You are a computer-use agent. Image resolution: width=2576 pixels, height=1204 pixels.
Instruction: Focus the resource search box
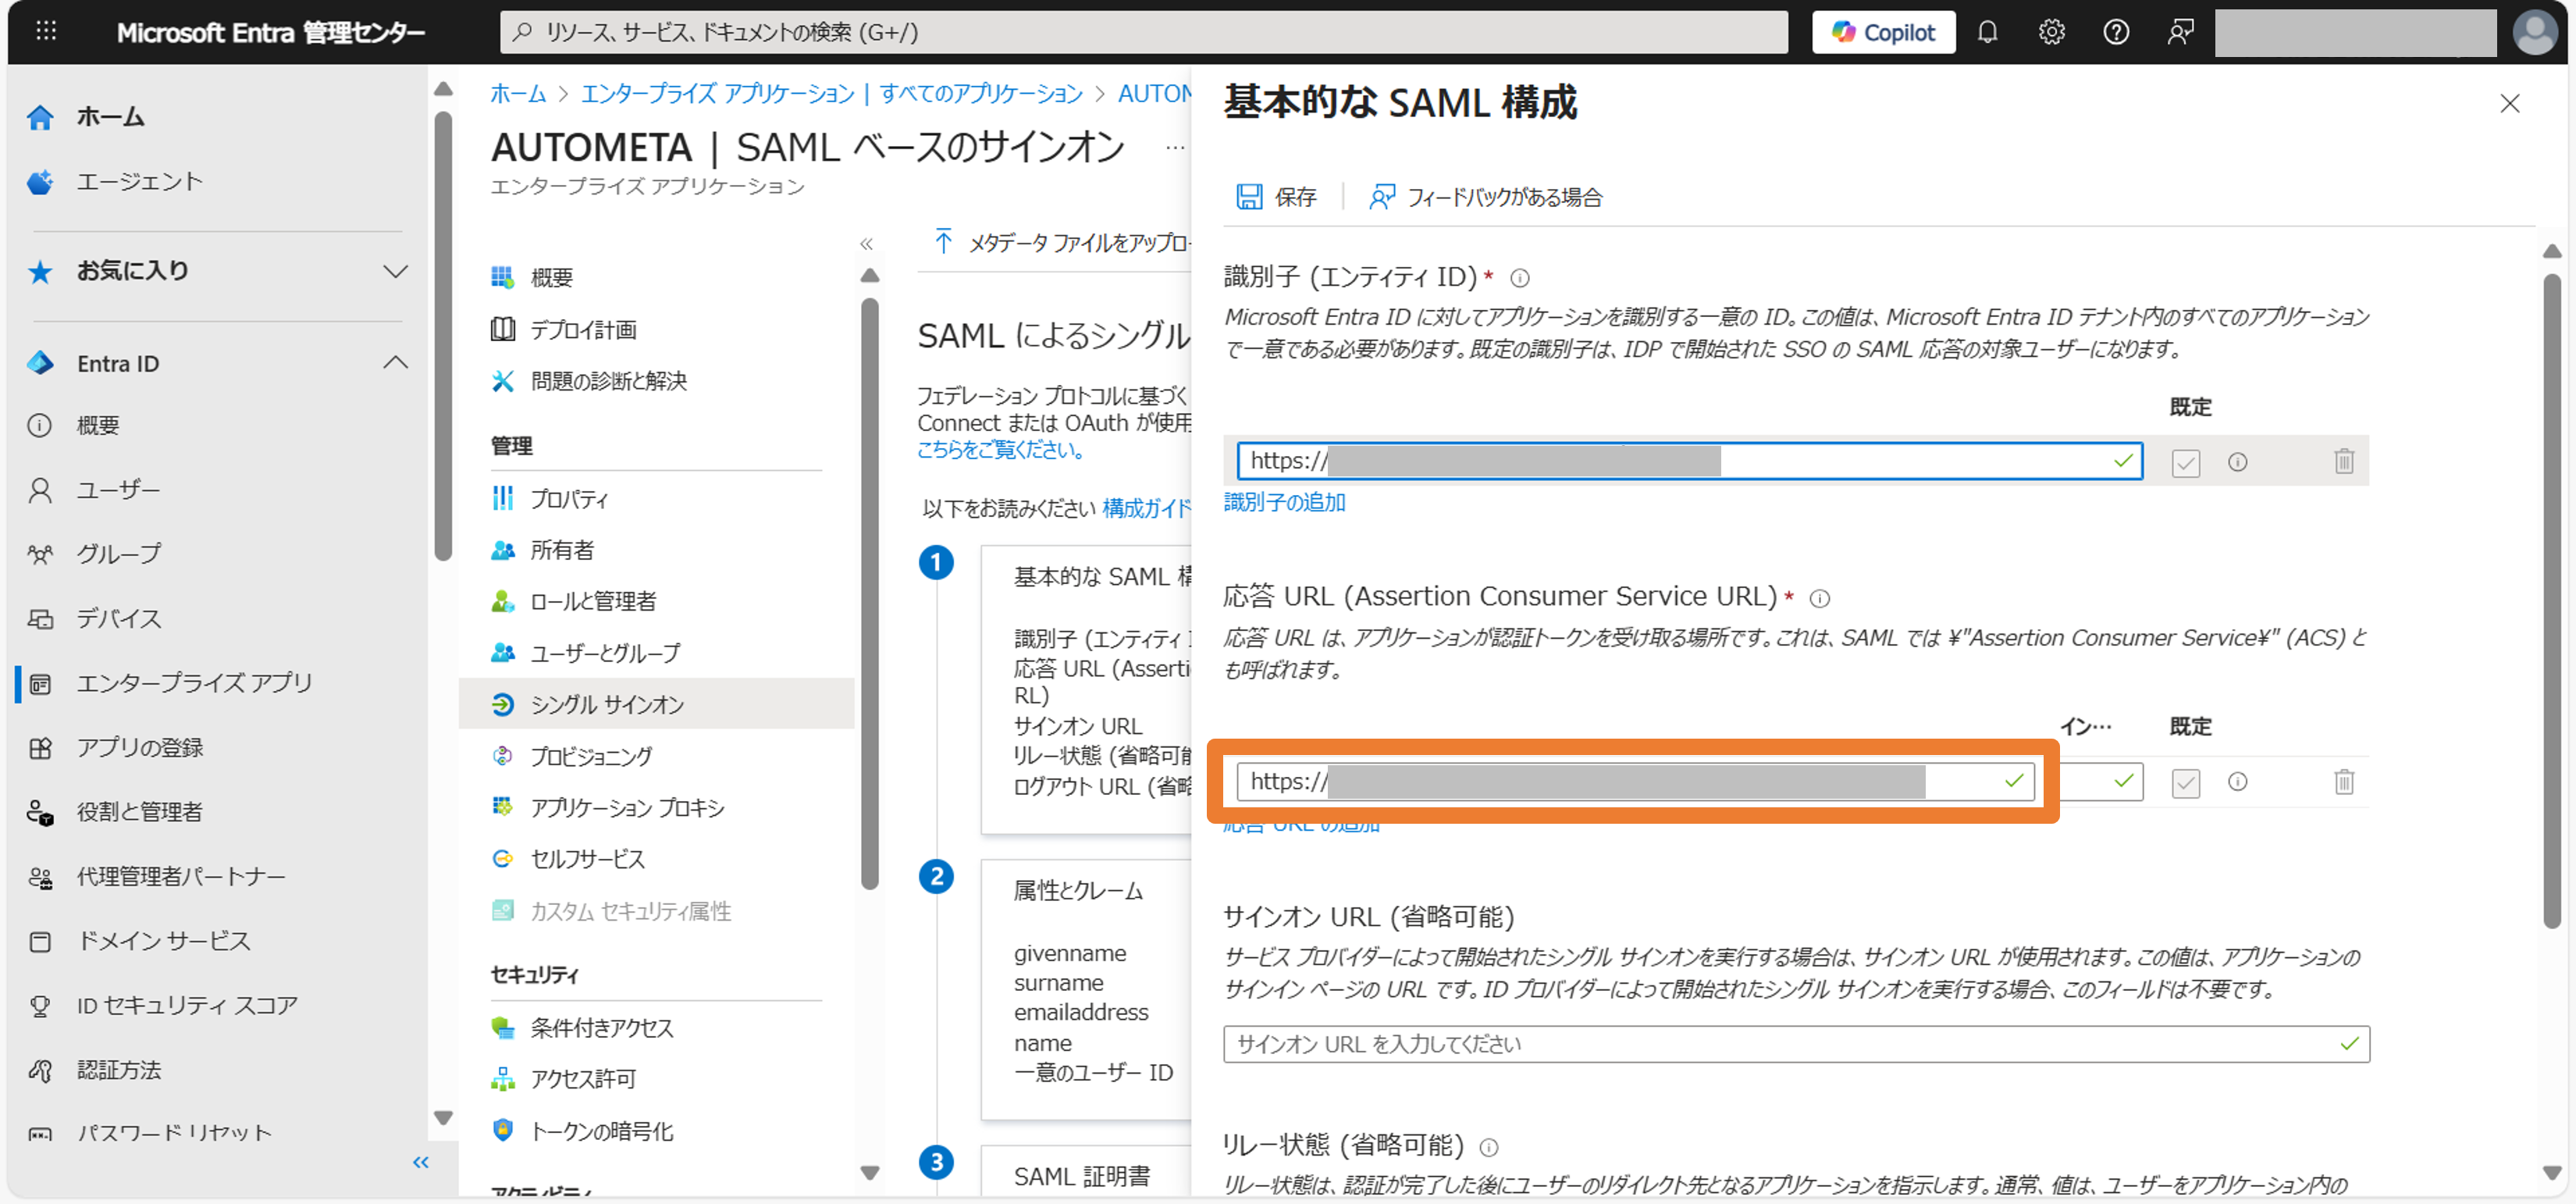(x=1143, y=32)
